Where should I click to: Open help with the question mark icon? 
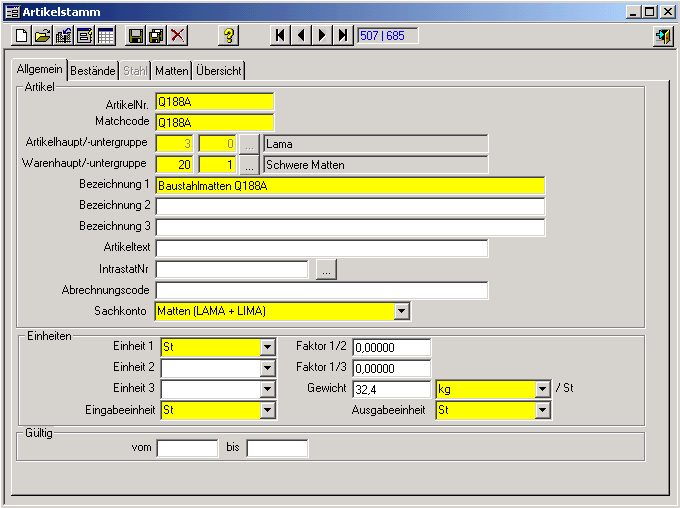[x=229, y=36]
